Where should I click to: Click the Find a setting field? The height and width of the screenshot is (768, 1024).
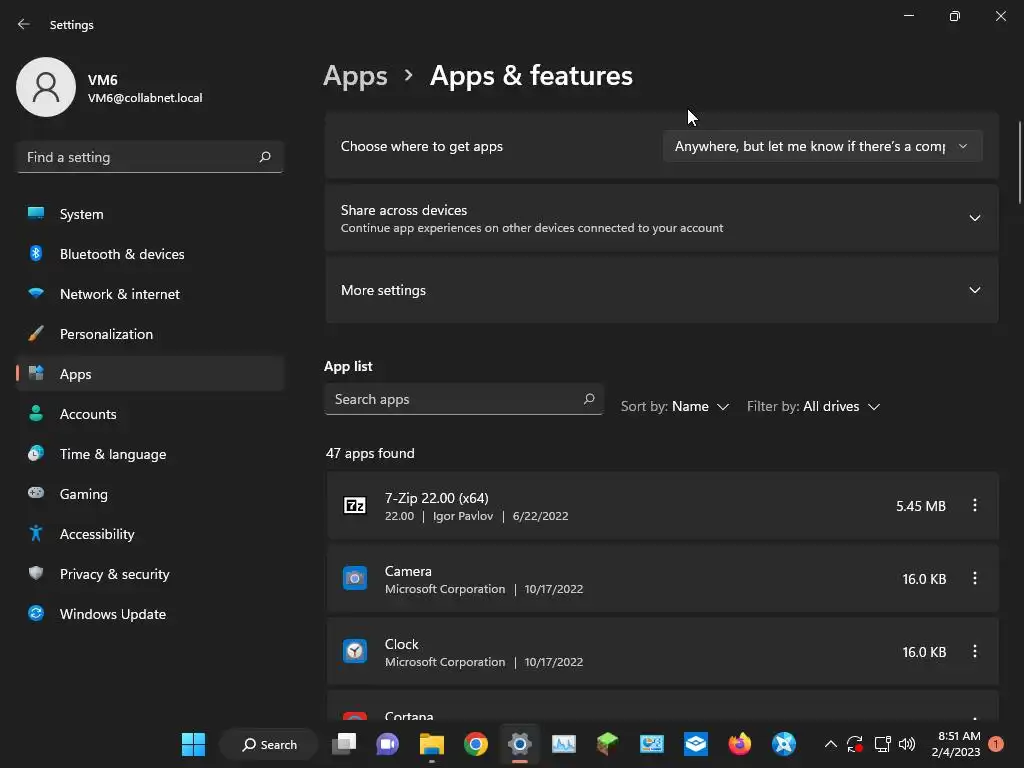(x=150, y=157)
